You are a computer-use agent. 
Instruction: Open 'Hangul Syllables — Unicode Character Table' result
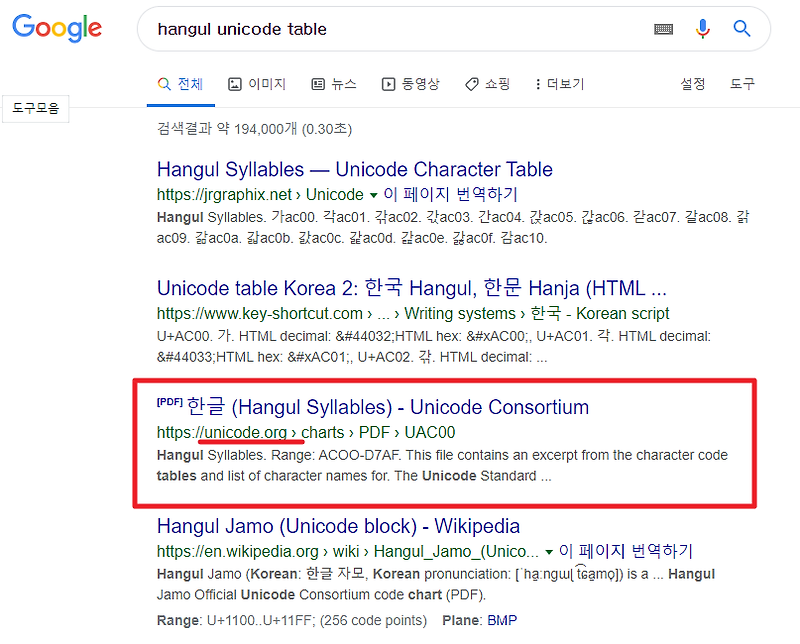(x=355, y=169)
